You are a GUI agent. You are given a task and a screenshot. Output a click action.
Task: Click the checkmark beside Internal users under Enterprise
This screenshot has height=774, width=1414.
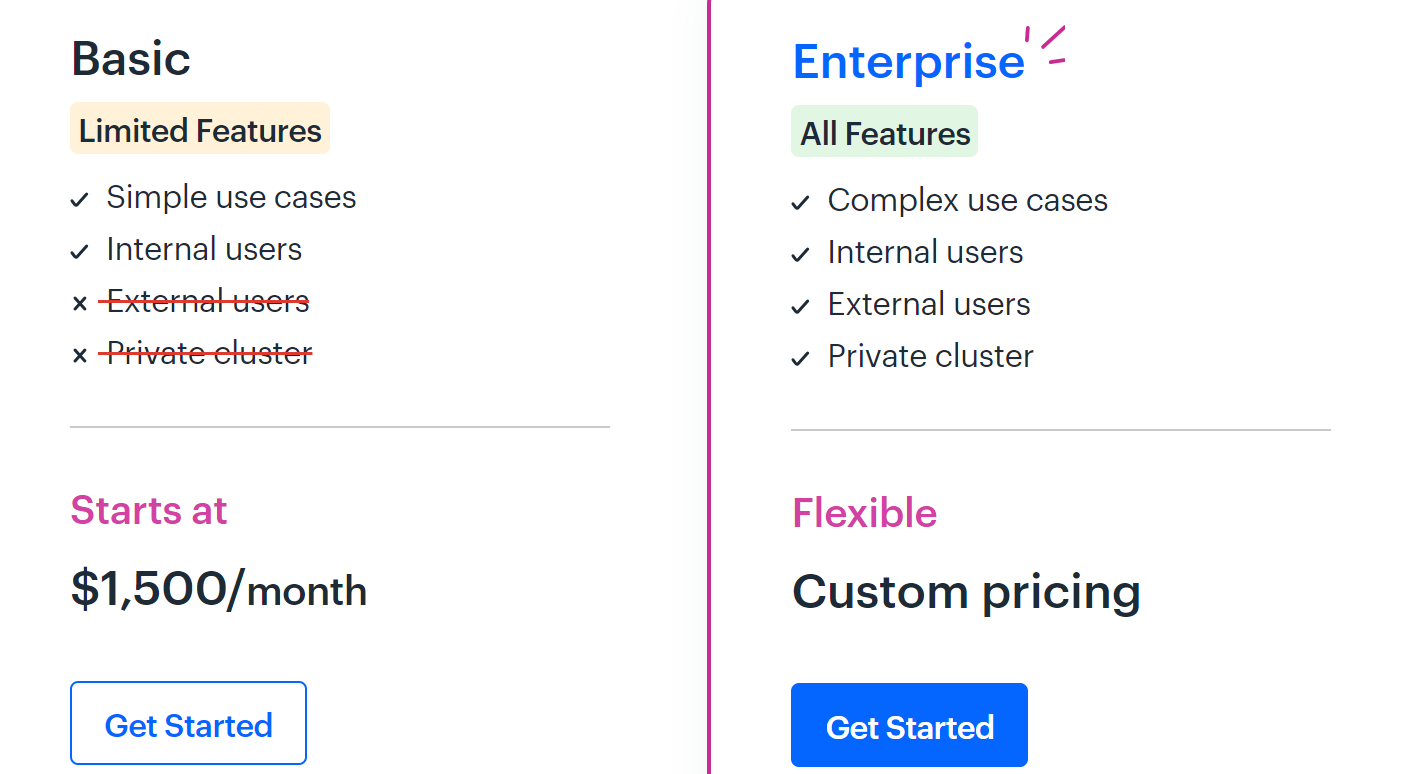[x=801, y=254]
